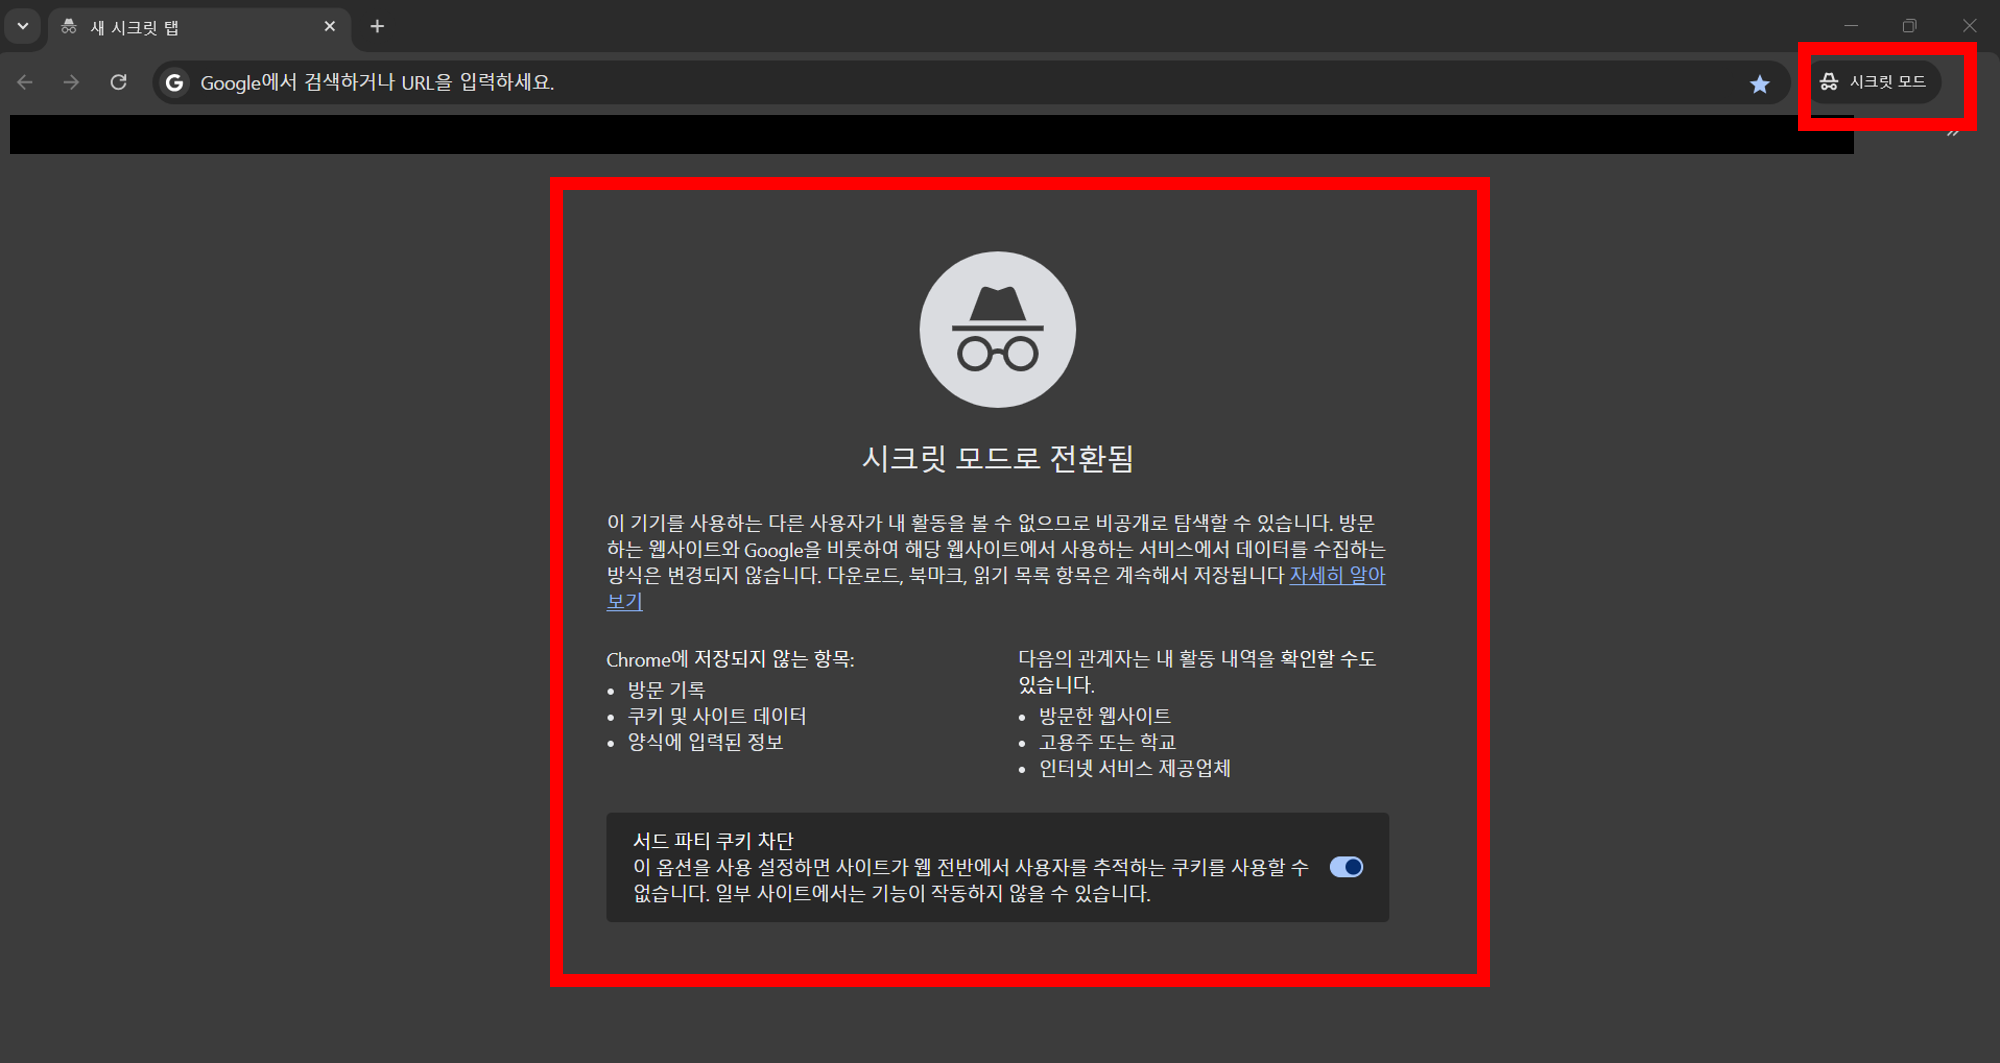Click the 서드 파티 쿠키 차단 label
This screenshot has height=1063, width=2000.
(713, 841)
